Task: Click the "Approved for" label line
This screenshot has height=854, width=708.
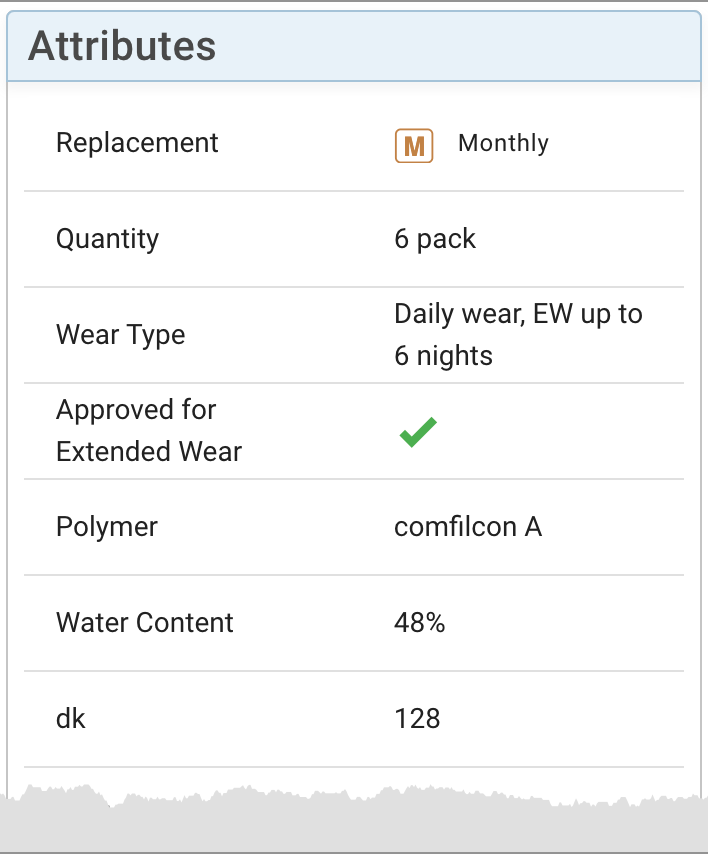Action: point(136,410)
